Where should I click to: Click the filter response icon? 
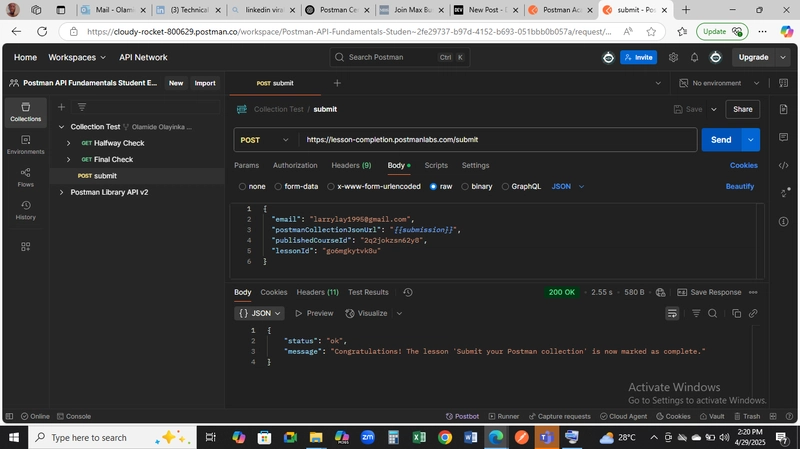tap(696, 313)
